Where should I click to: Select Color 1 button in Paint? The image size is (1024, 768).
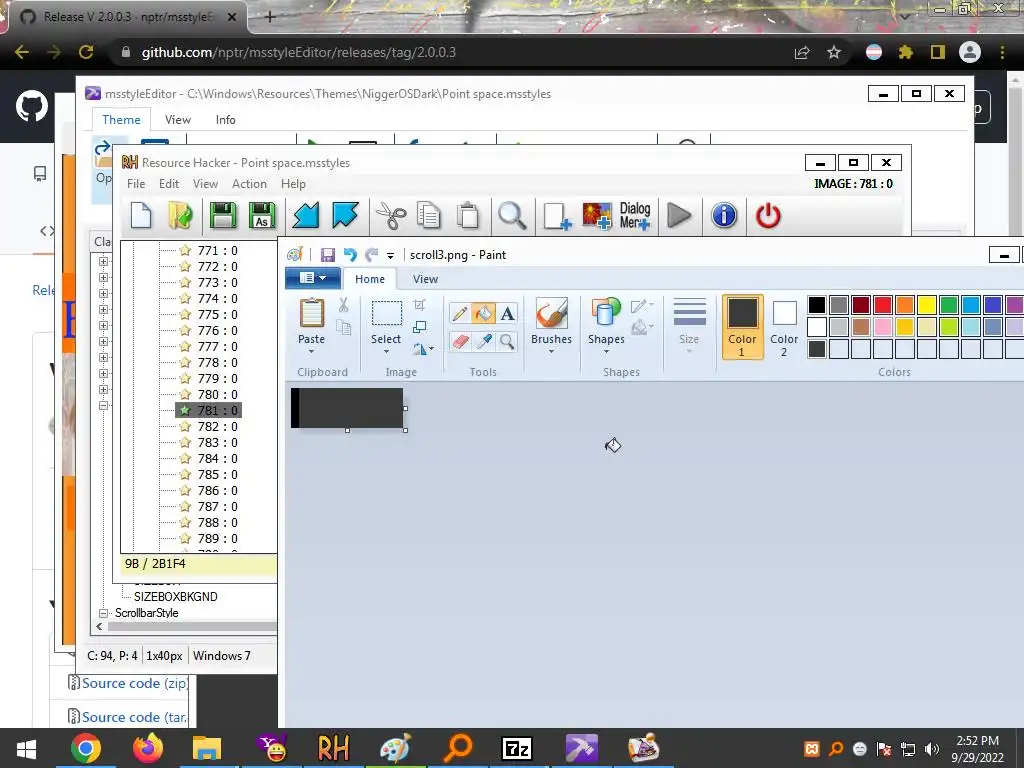[x=742, y=327]
